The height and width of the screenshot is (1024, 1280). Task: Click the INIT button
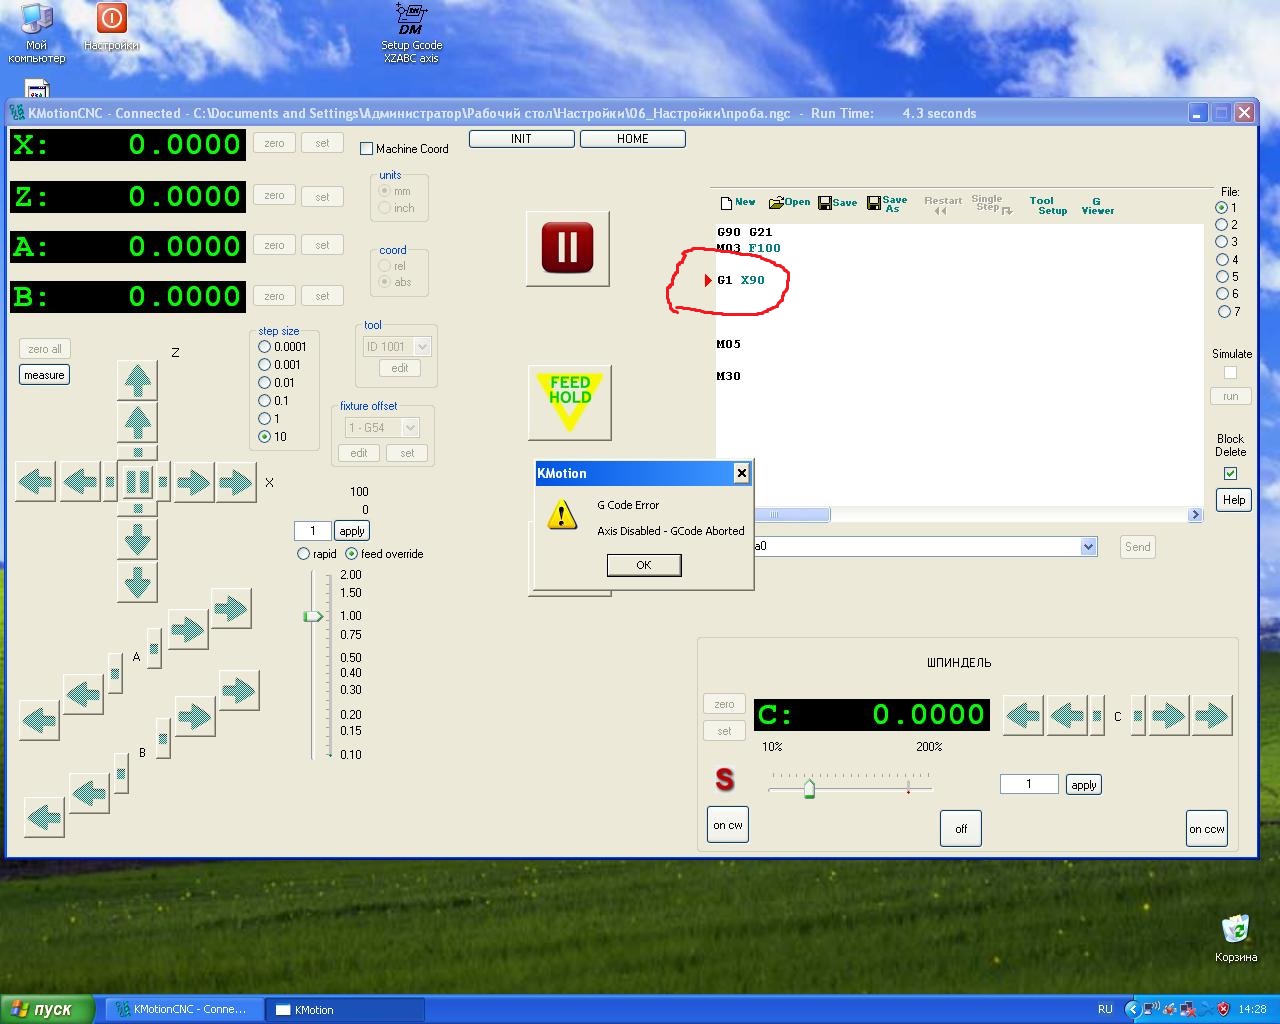click(x=522, y=139)
